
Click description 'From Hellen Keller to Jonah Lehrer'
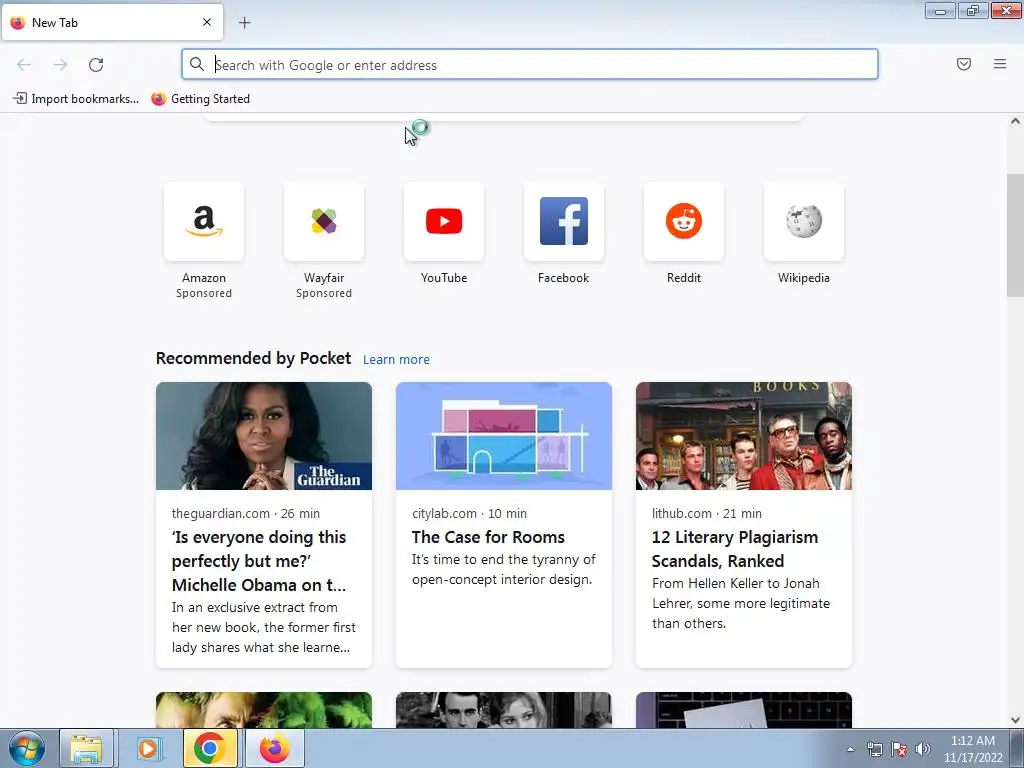click(x=741, y=603)
